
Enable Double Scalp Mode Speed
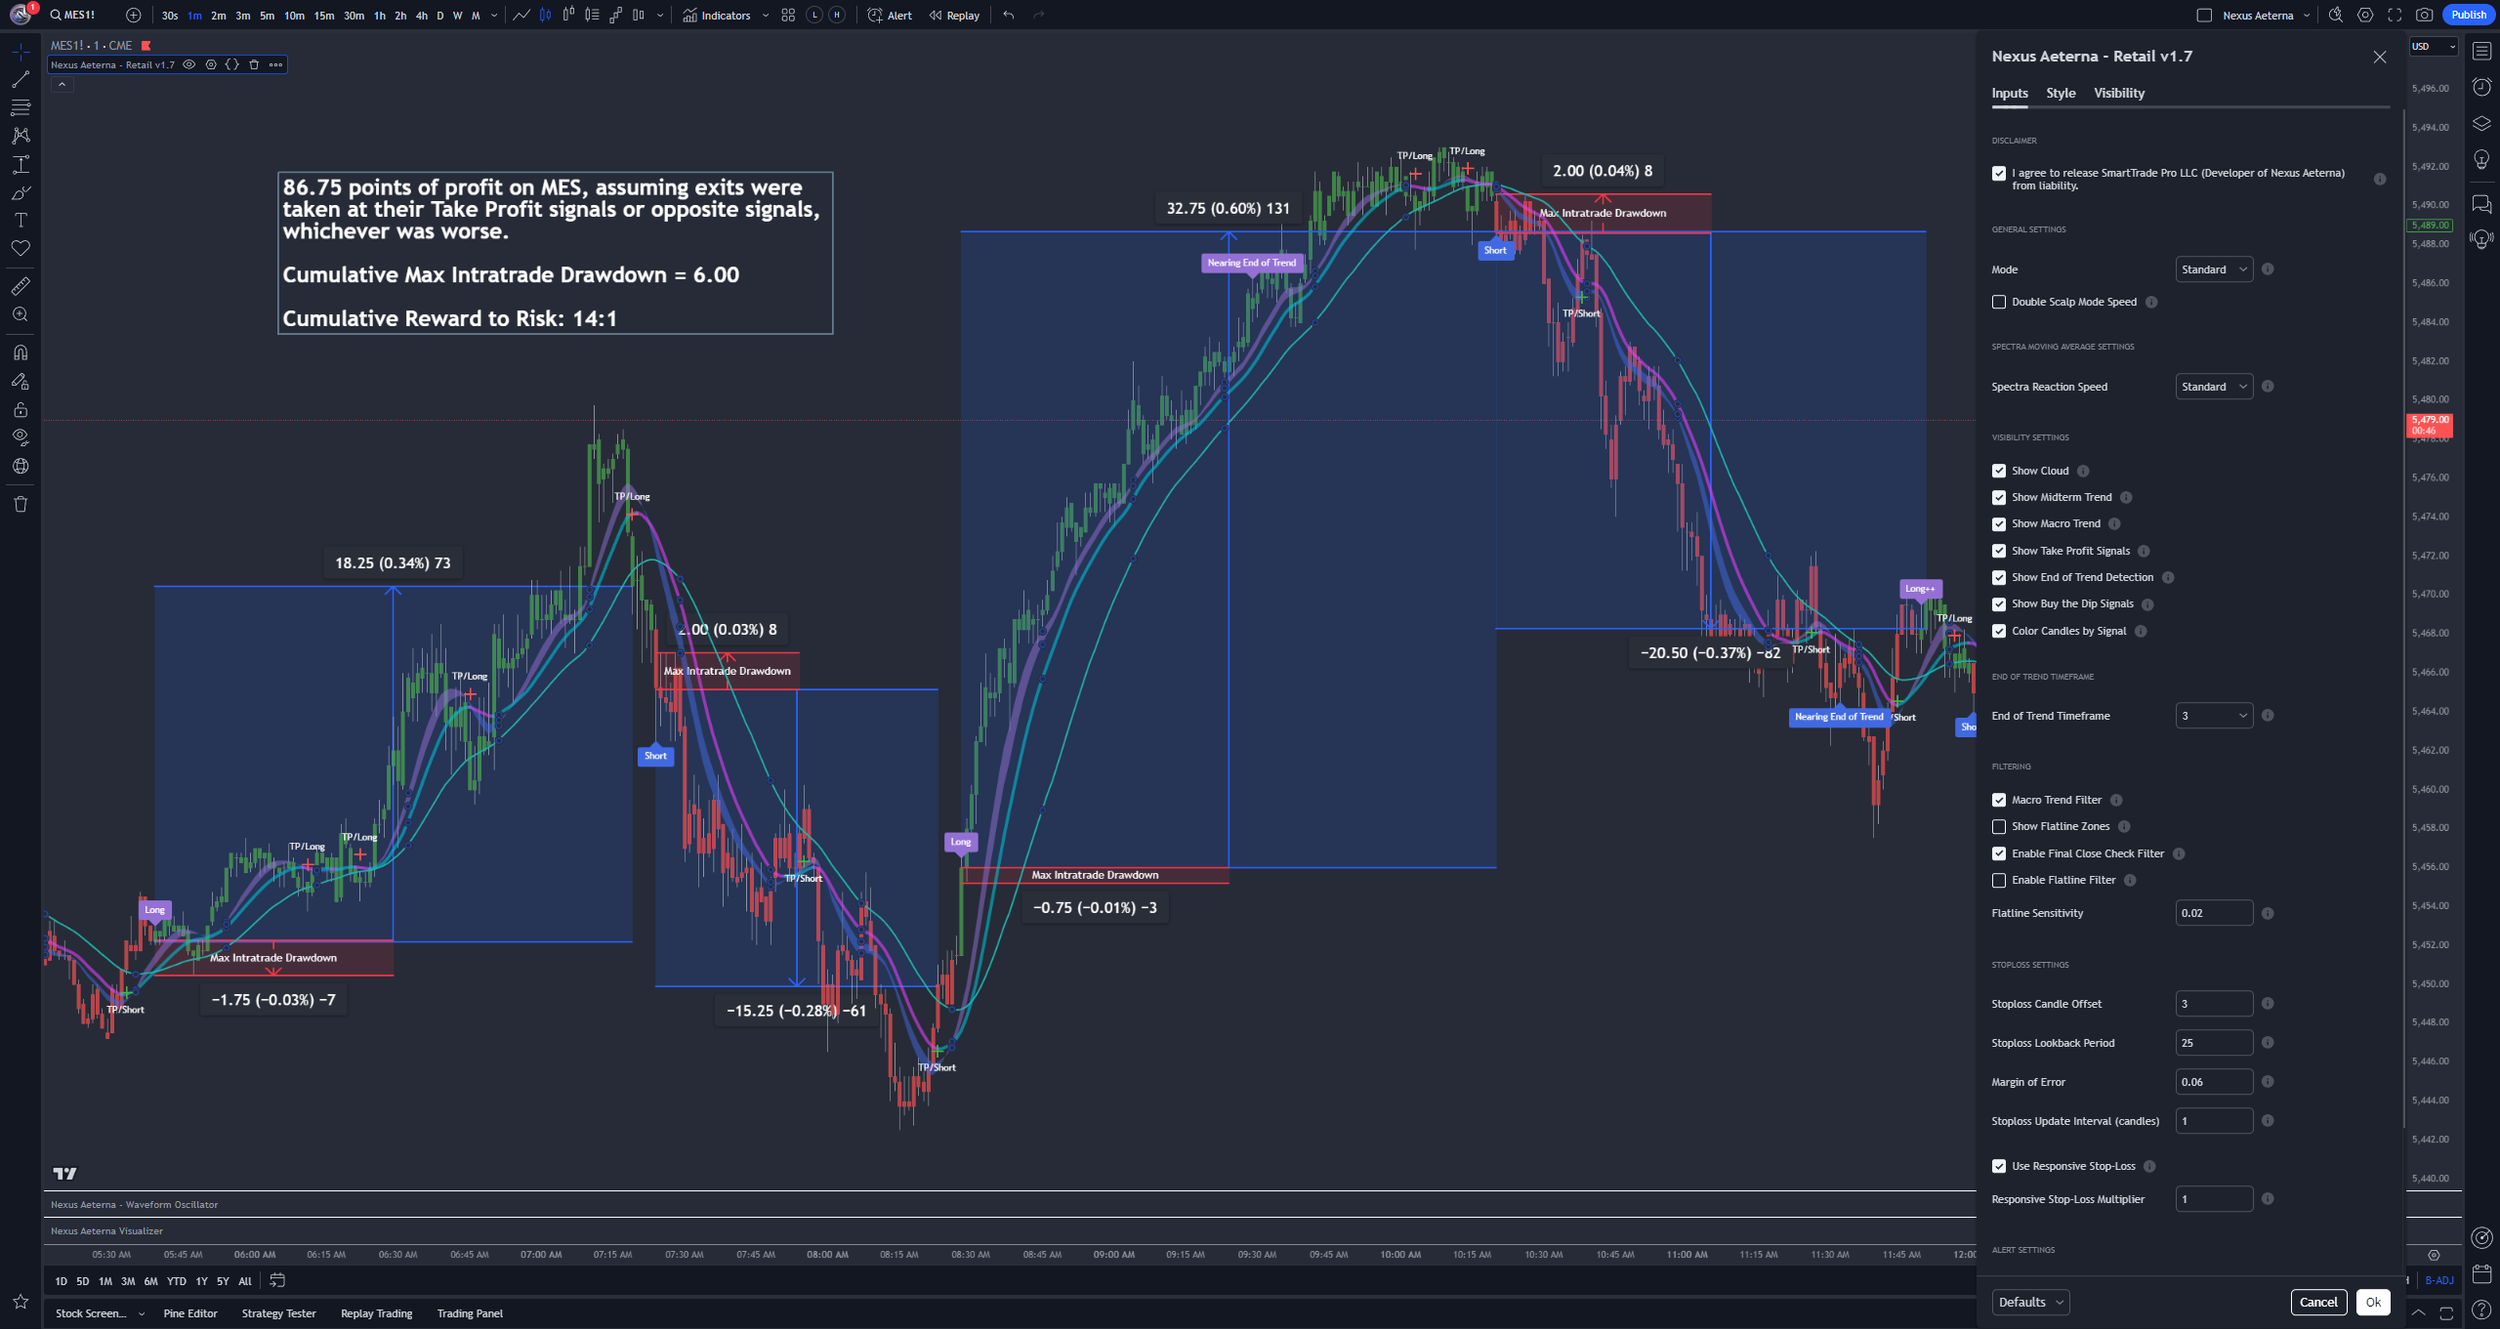(x=1999, y=302)
